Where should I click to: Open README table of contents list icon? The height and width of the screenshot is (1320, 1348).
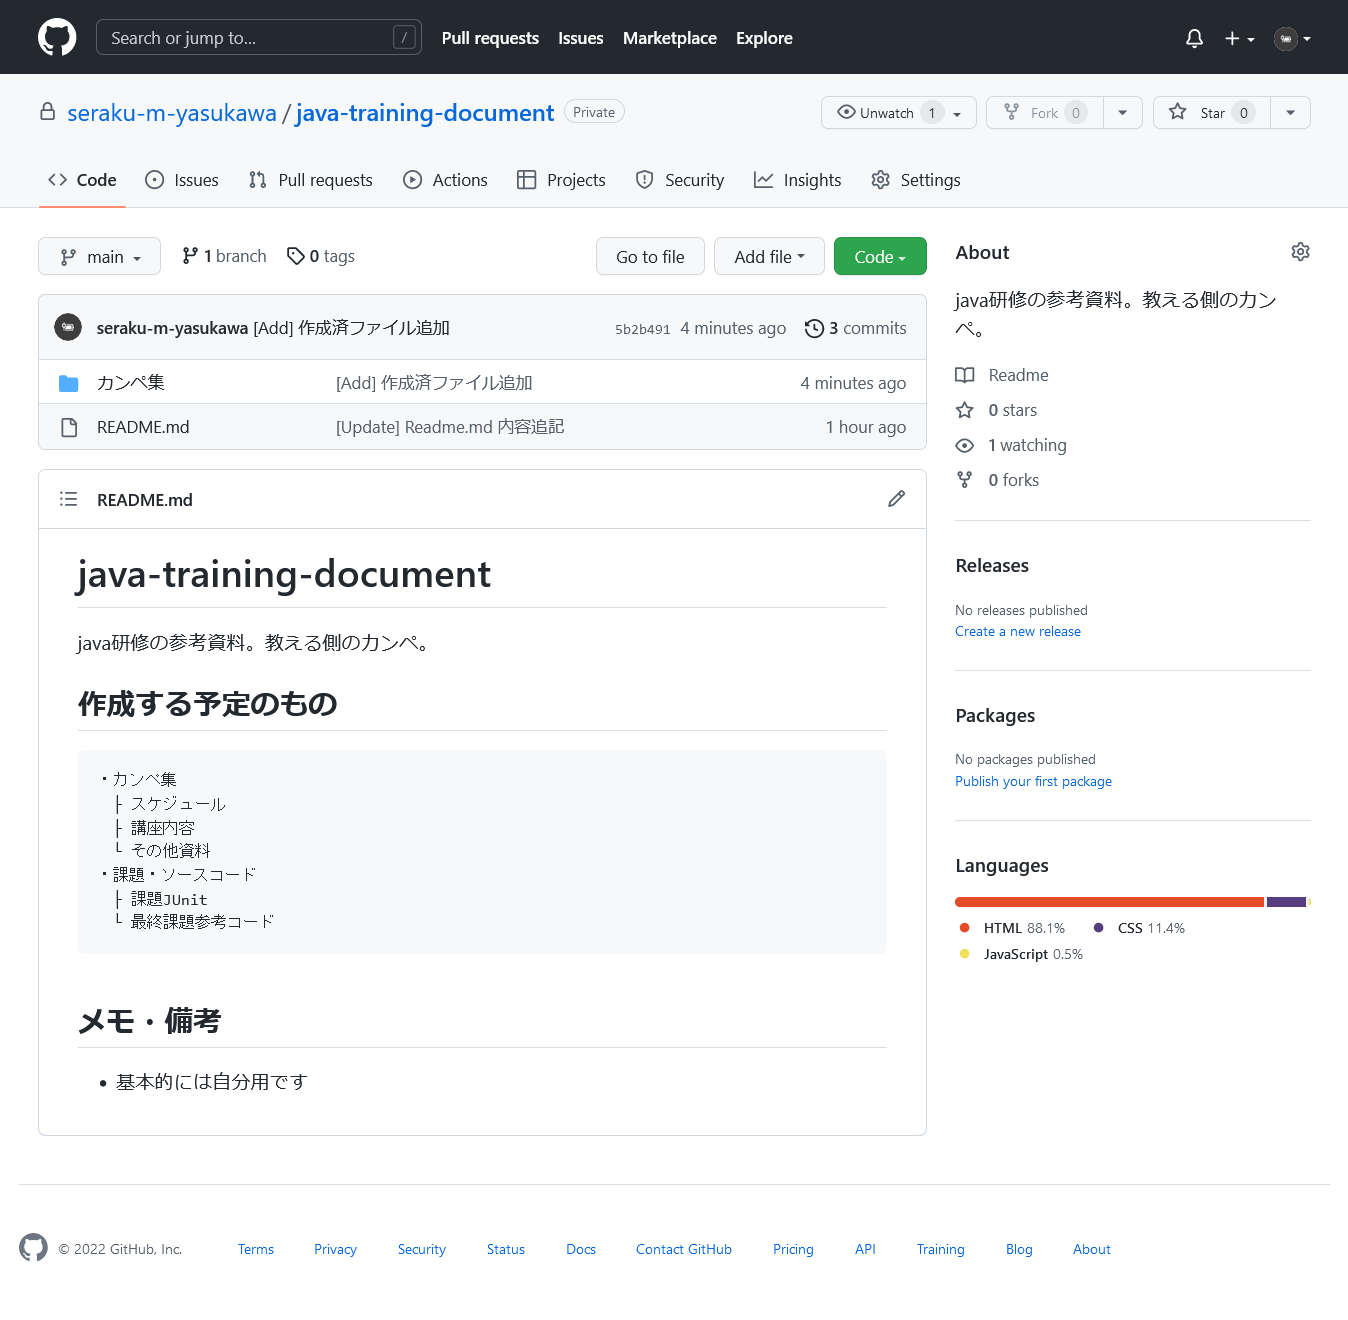click(x=68, y=499)
